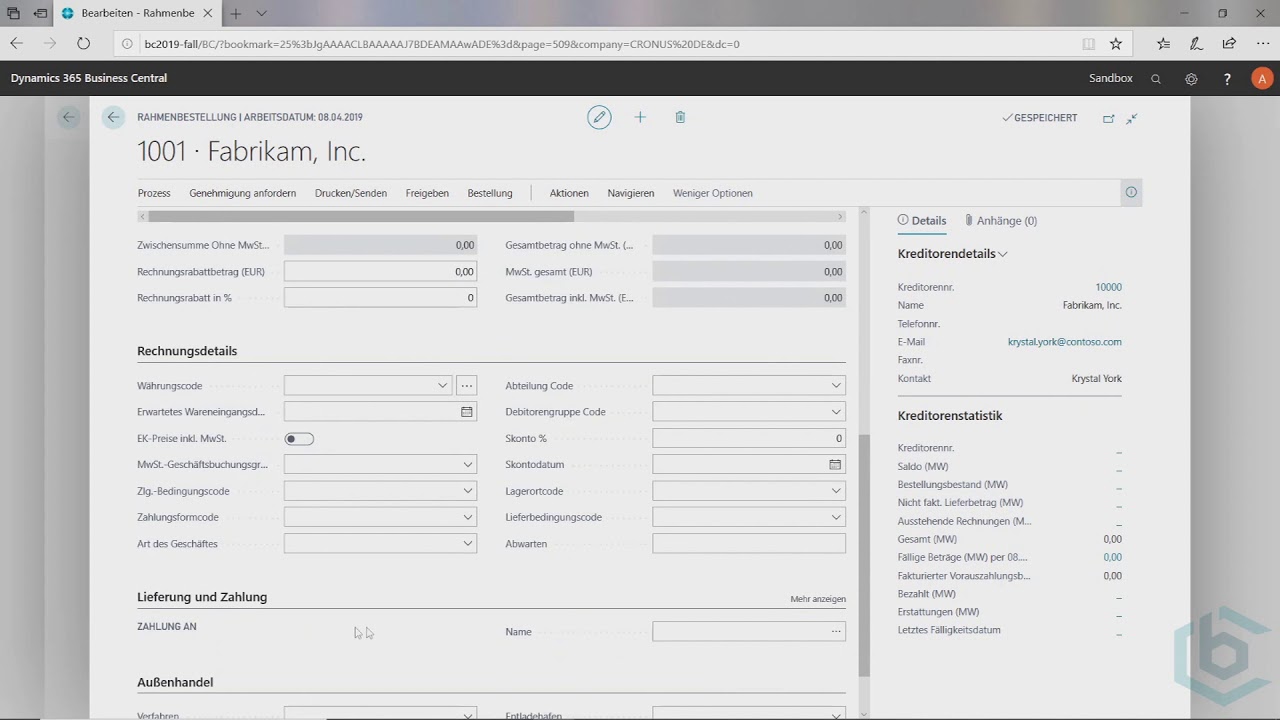1280x720 pixels.
Task: Open the search magnifier in header
Action: coord(1156,79)
